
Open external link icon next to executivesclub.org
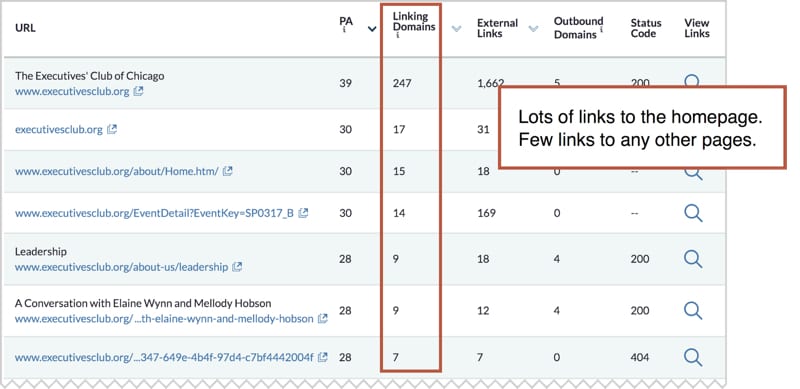(112, 130)
